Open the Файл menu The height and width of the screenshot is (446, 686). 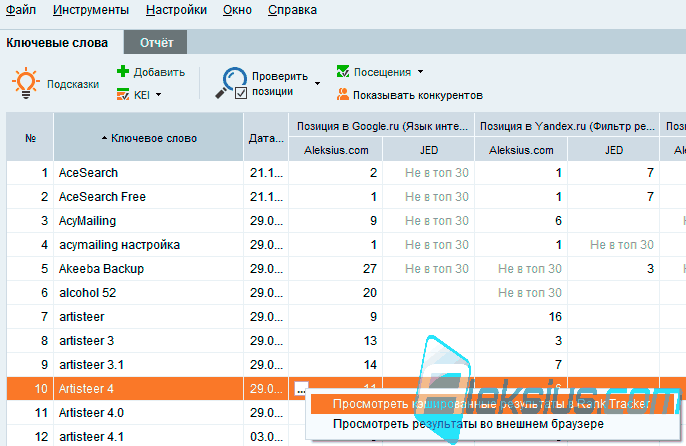click(21, 10)
